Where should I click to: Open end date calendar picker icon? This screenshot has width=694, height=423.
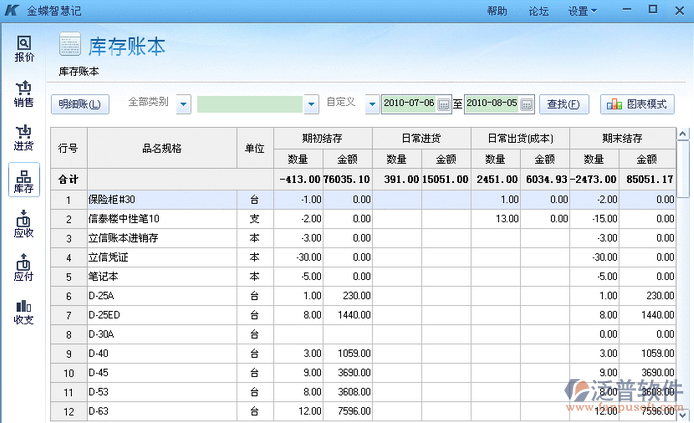[x=527, y=104]
